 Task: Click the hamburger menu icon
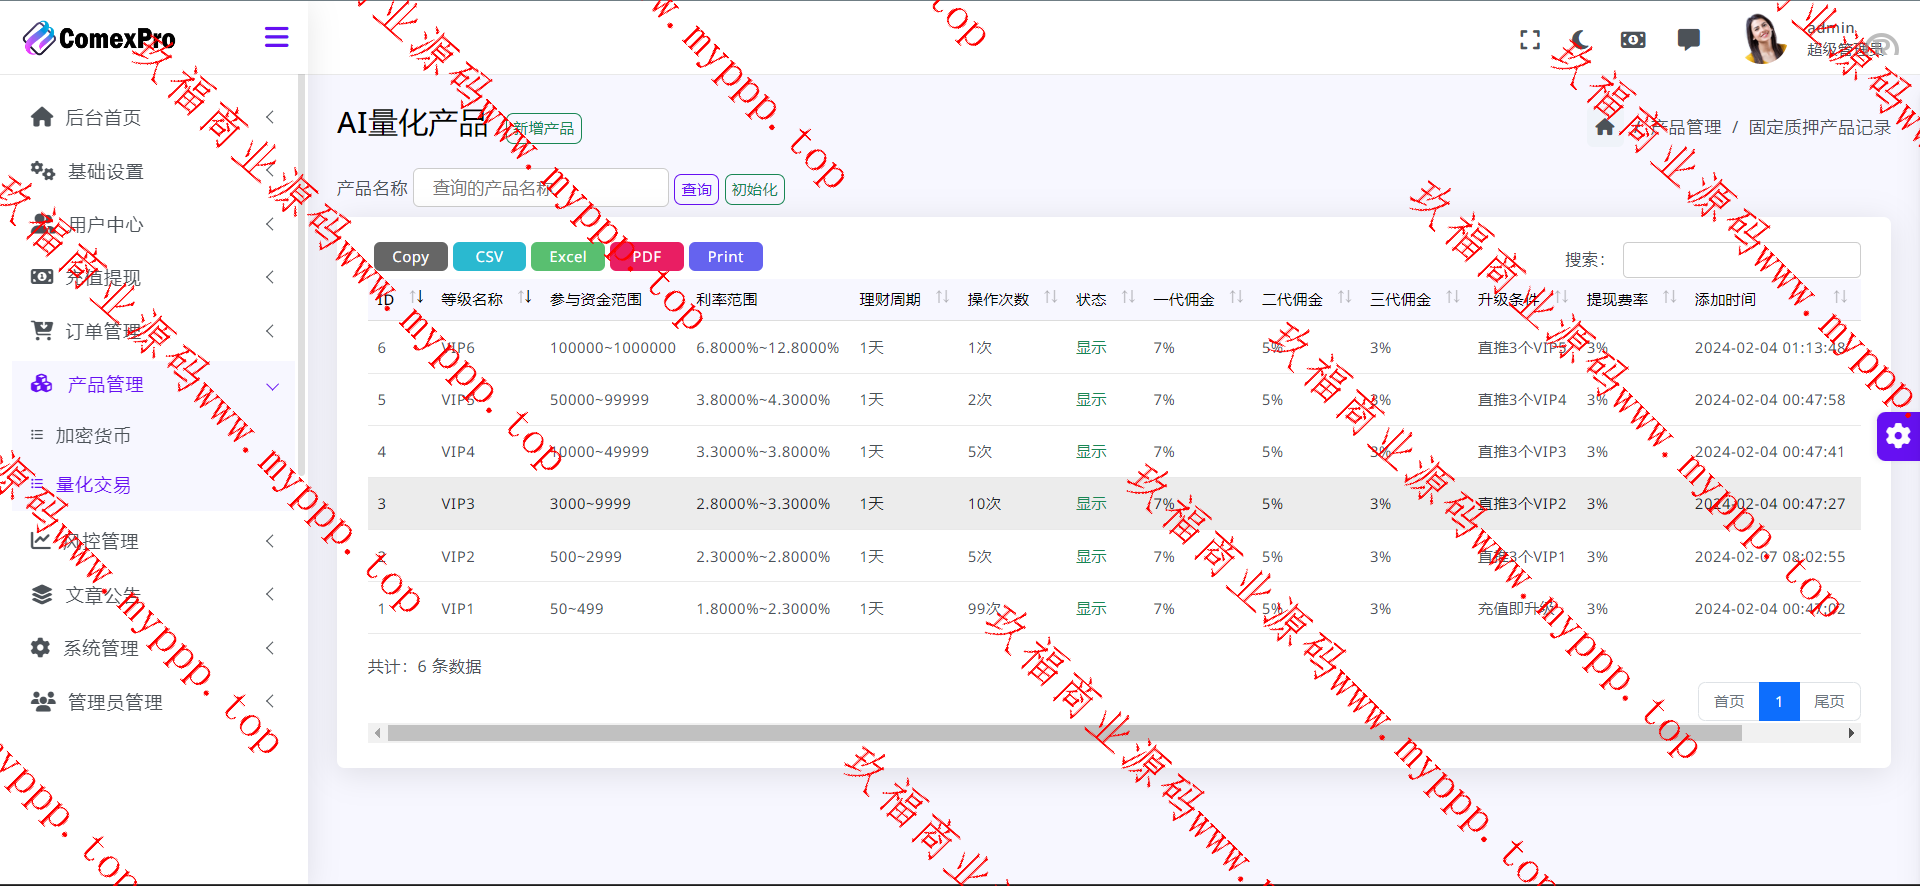(276, 38)
